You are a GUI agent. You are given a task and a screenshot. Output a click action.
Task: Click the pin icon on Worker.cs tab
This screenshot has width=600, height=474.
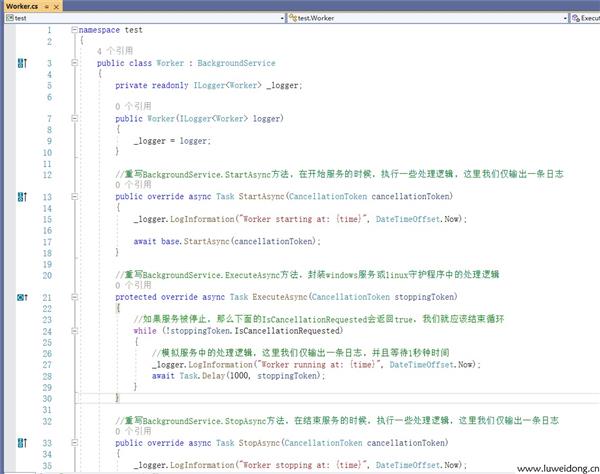46,5
